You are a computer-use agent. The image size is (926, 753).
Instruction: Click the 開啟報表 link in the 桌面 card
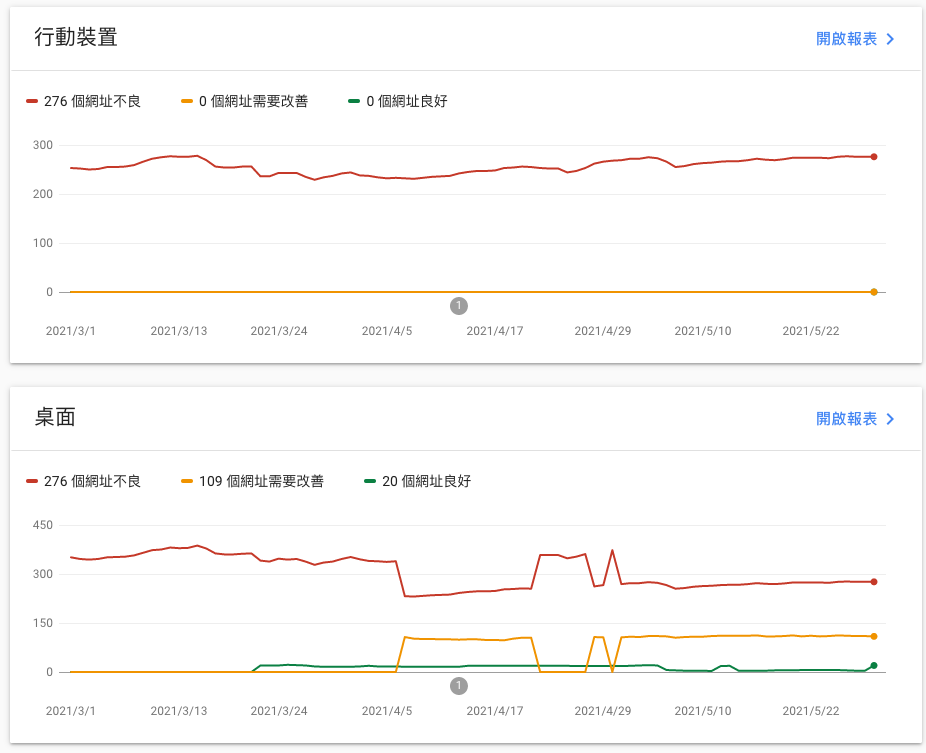click(846, 419)
